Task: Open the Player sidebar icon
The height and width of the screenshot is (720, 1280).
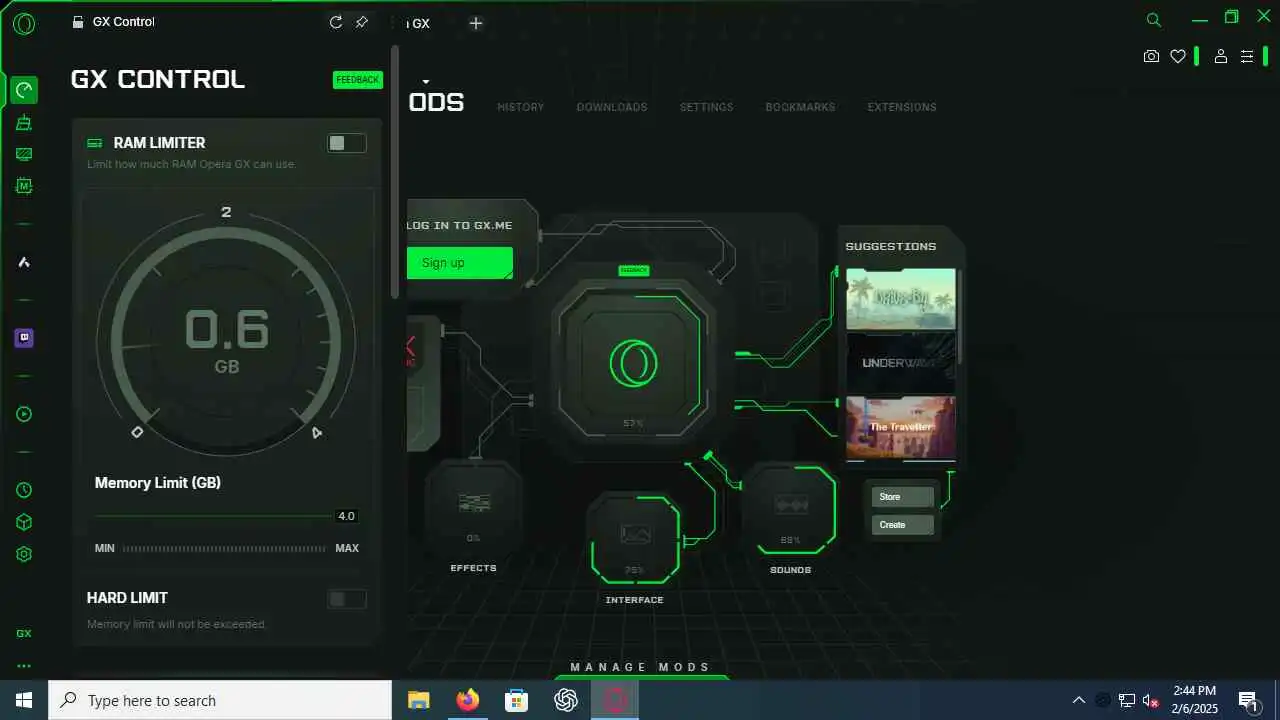Action: pos(24,414)
